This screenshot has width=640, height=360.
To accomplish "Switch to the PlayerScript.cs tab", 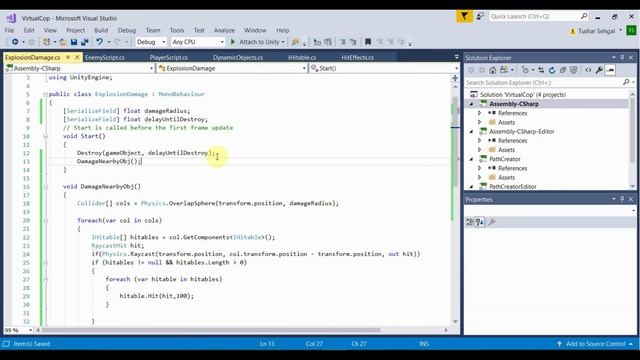I will point(169,58).
